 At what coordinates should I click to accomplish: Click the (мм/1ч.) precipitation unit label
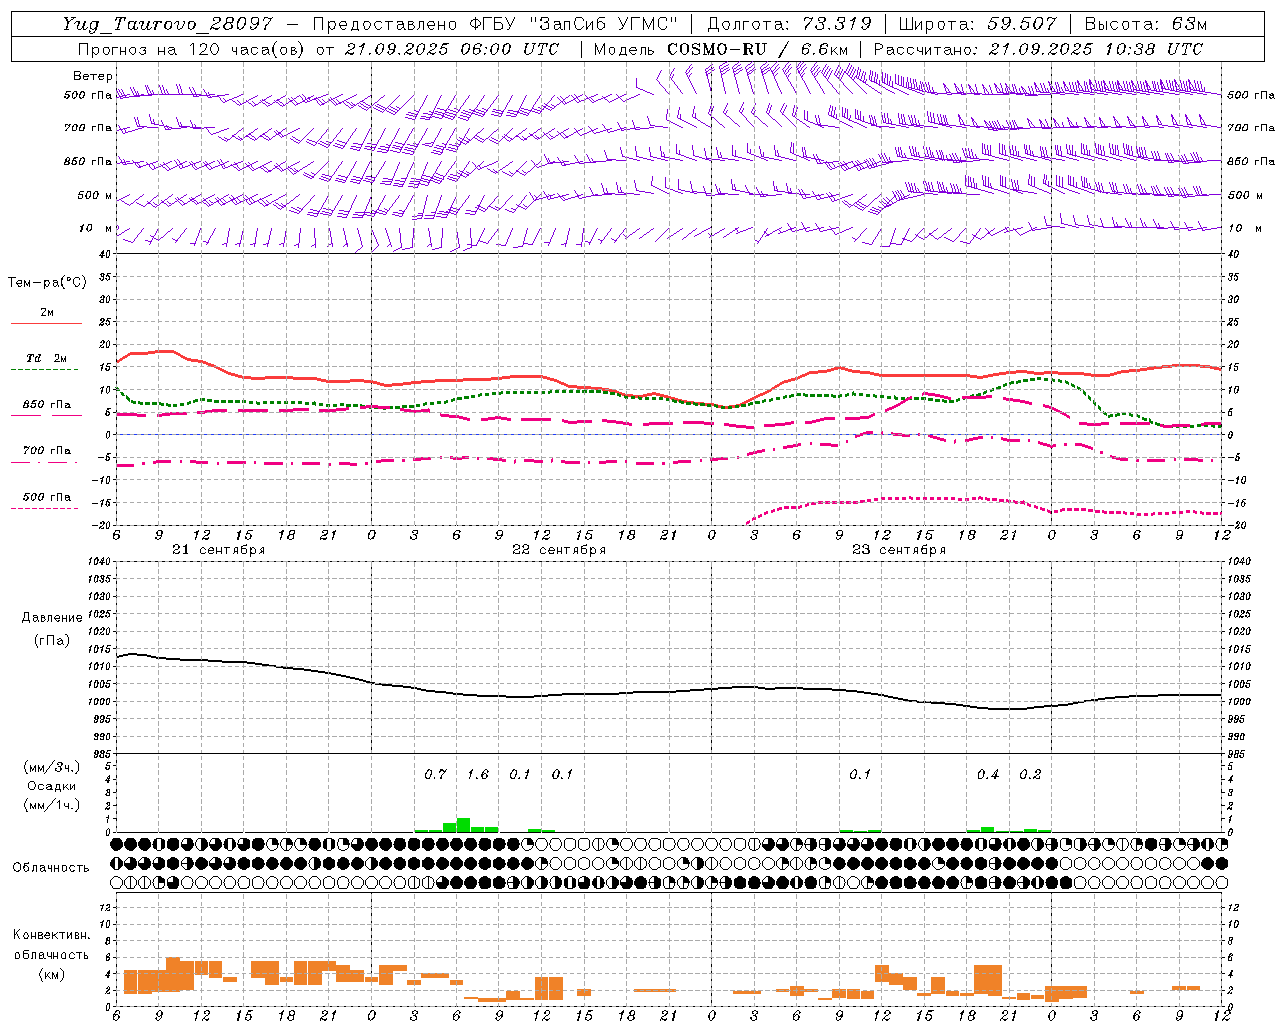click(x=52, y=805)
